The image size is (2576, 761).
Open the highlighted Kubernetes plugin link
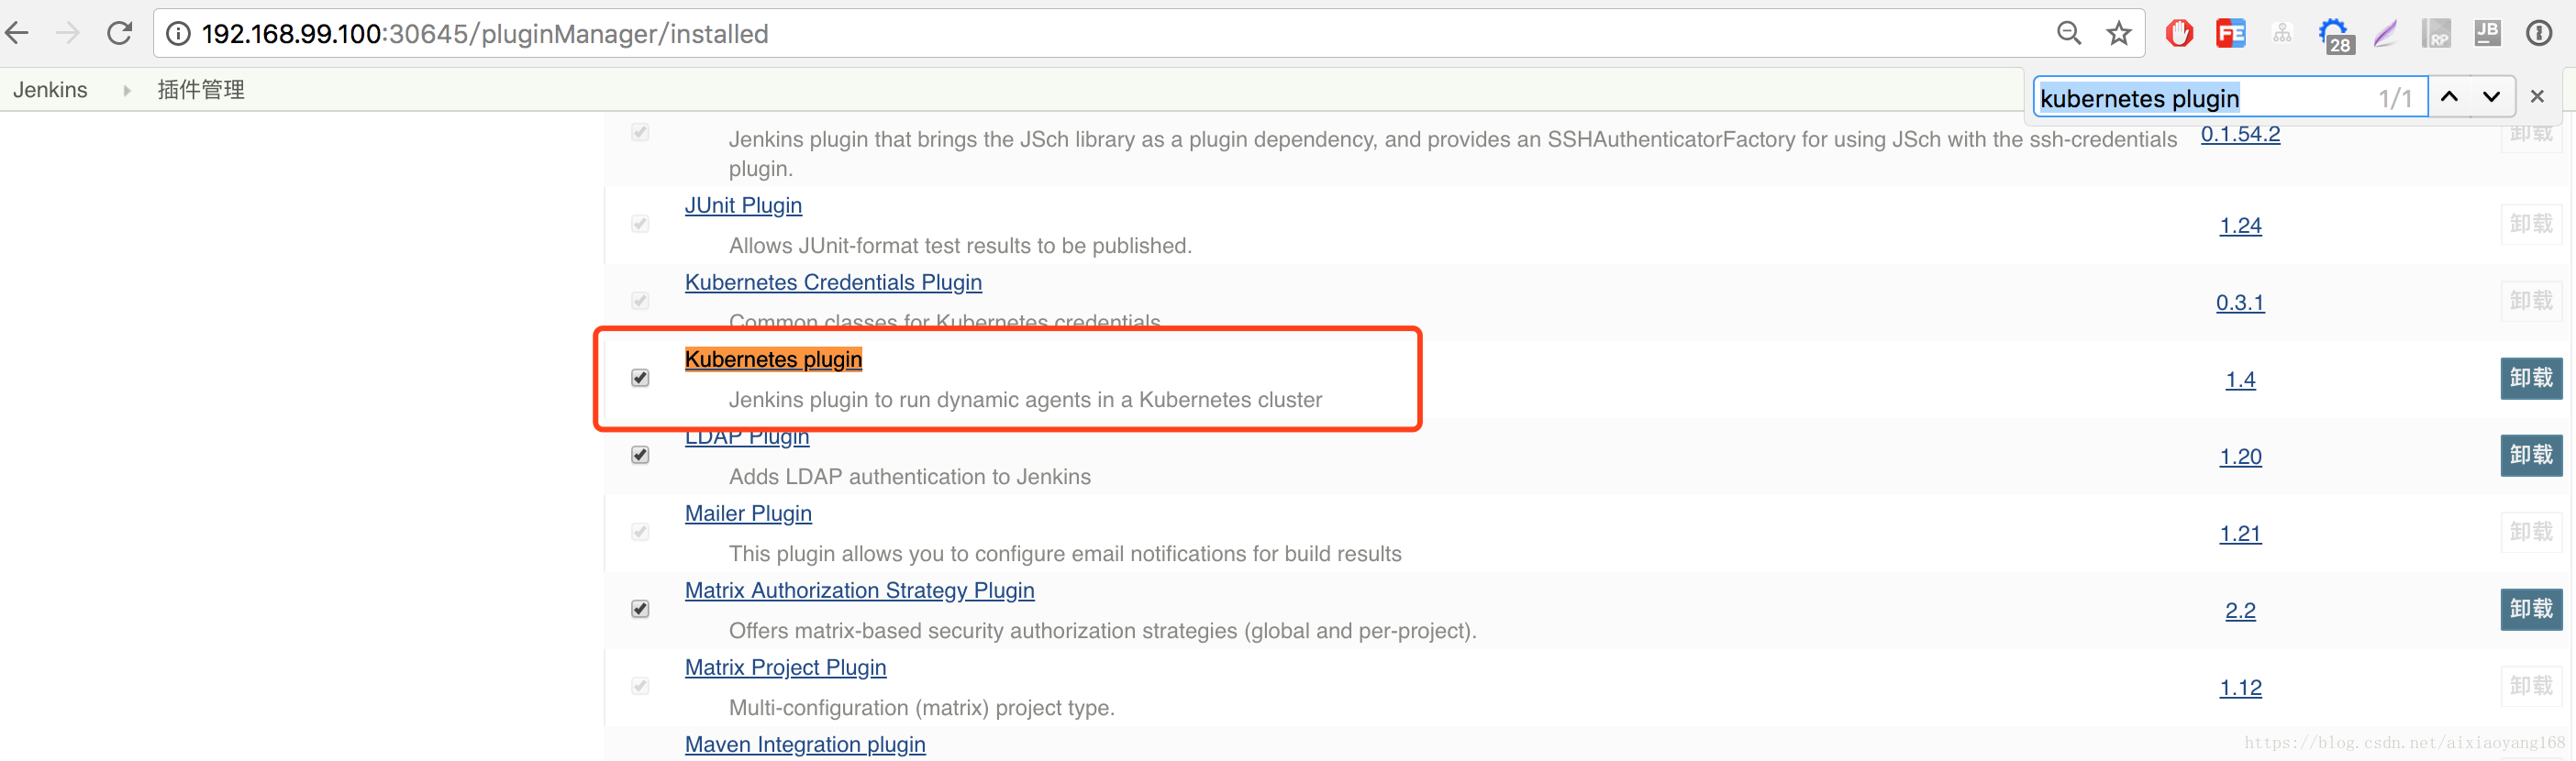click(773, 359)
